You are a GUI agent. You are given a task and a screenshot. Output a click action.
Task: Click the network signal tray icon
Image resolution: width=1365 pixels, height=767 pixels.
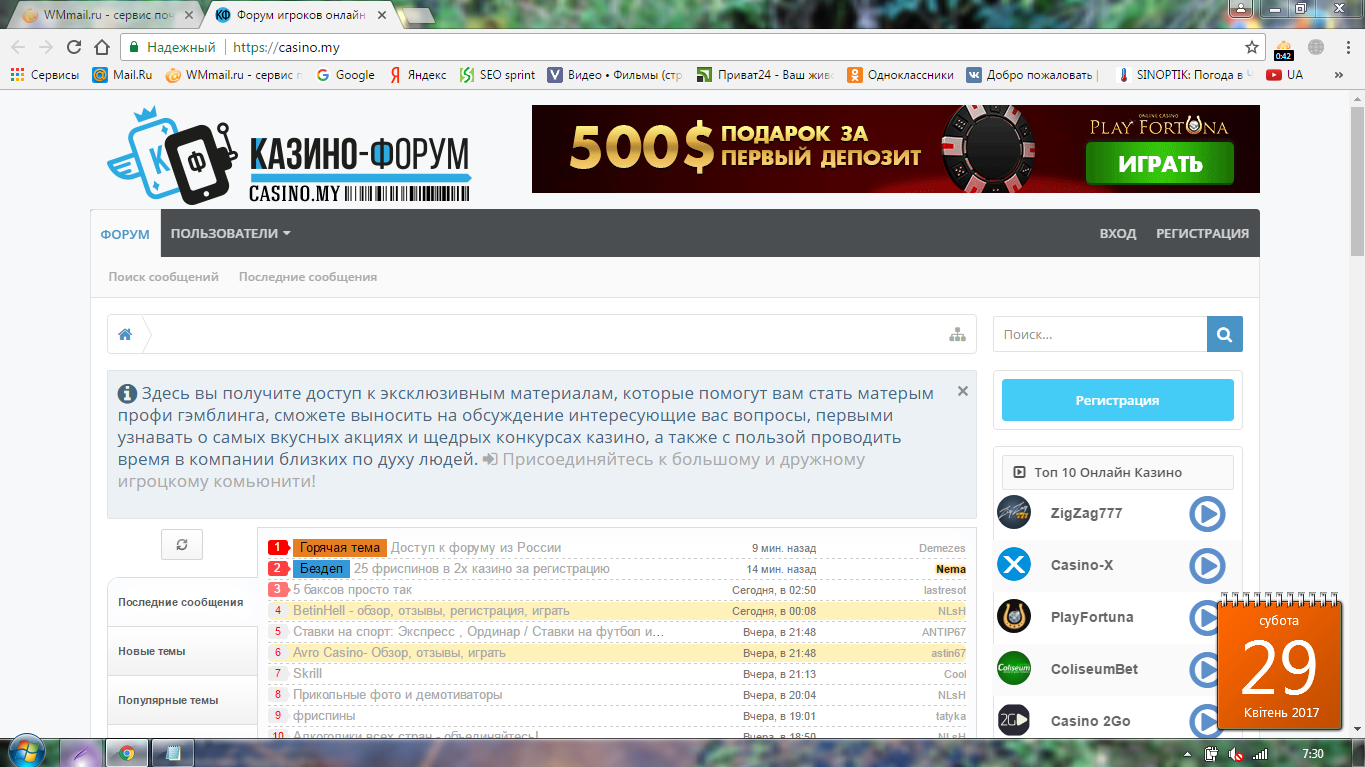[x=1260, y=754]
